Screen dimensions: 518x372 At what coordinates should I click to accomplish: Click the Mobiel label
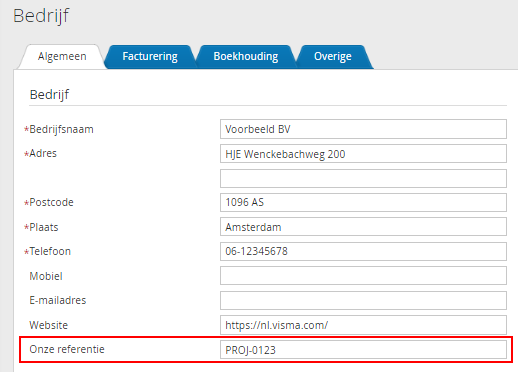[x=46, y=276]
